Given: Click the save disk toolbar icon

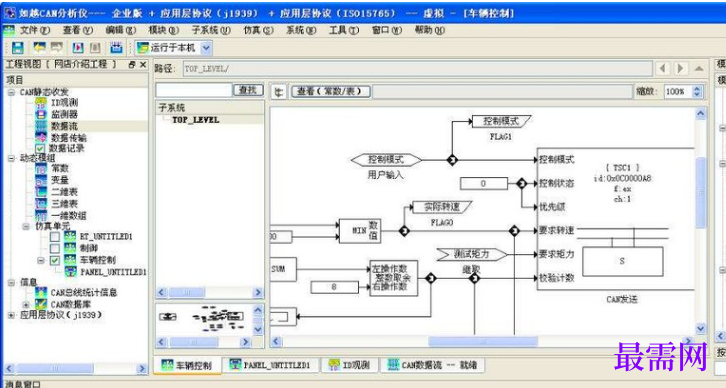Looking at the screenshot, I should pyautogui.click(x=18, y=47).
